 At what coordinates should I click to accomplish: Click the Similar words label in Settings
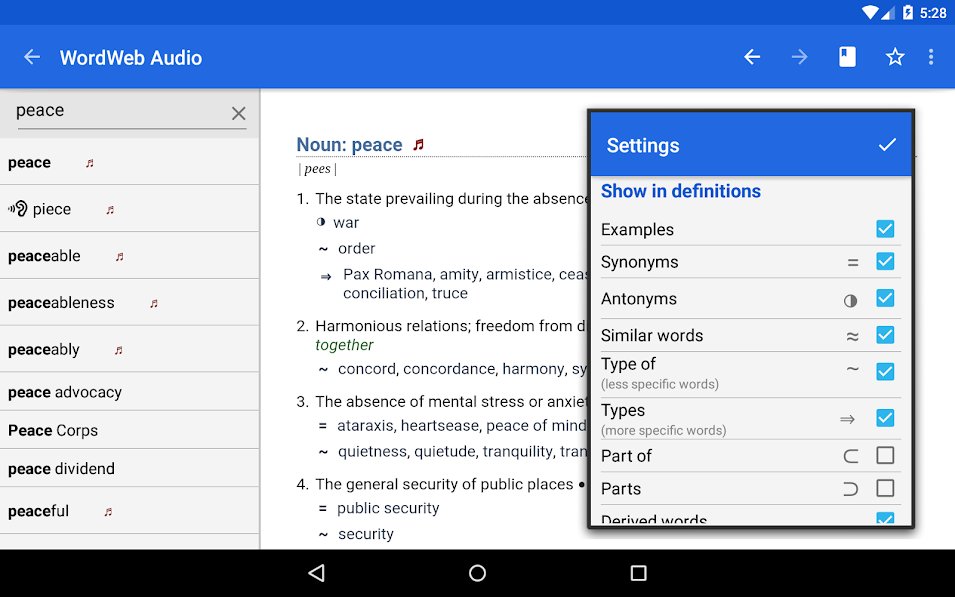point(652,336)
